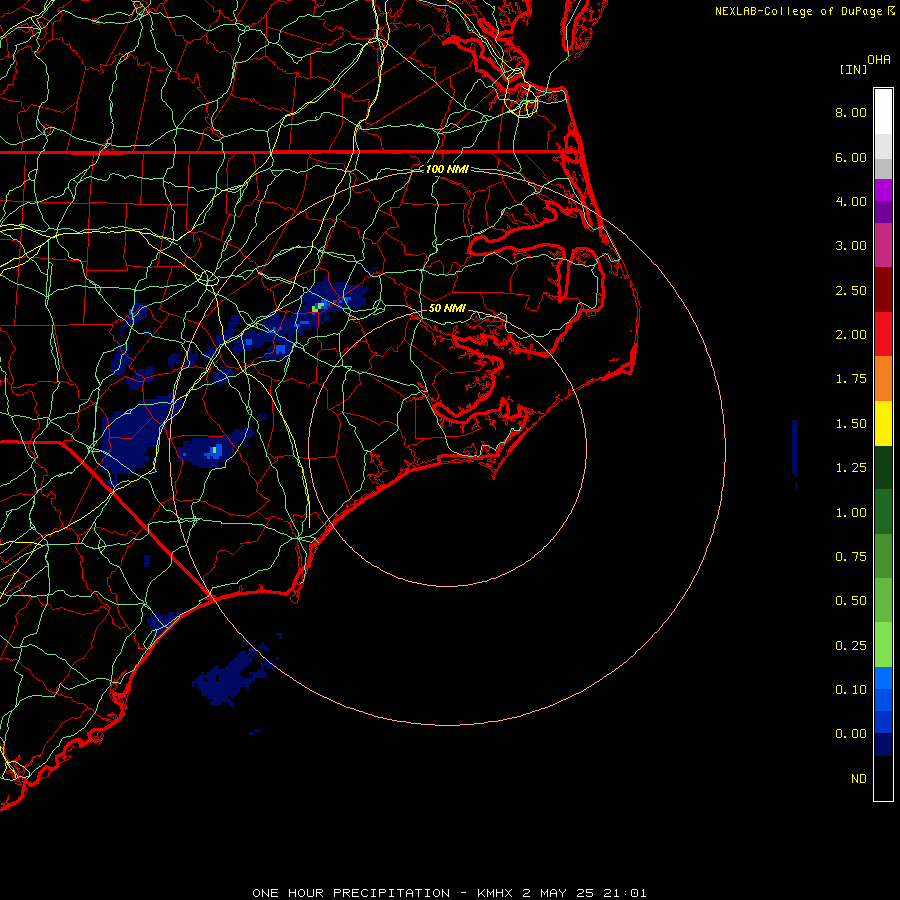Screen dimensions: 900x900
Task: Click the ND legend label
Action: point(859,779)
